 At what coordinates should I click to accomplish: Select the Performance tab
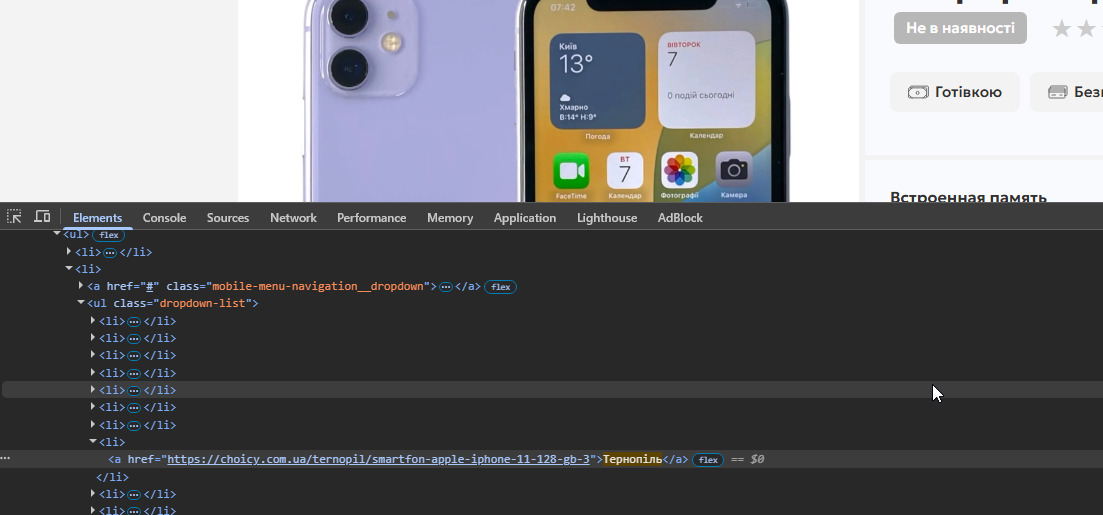coord(371,217)
